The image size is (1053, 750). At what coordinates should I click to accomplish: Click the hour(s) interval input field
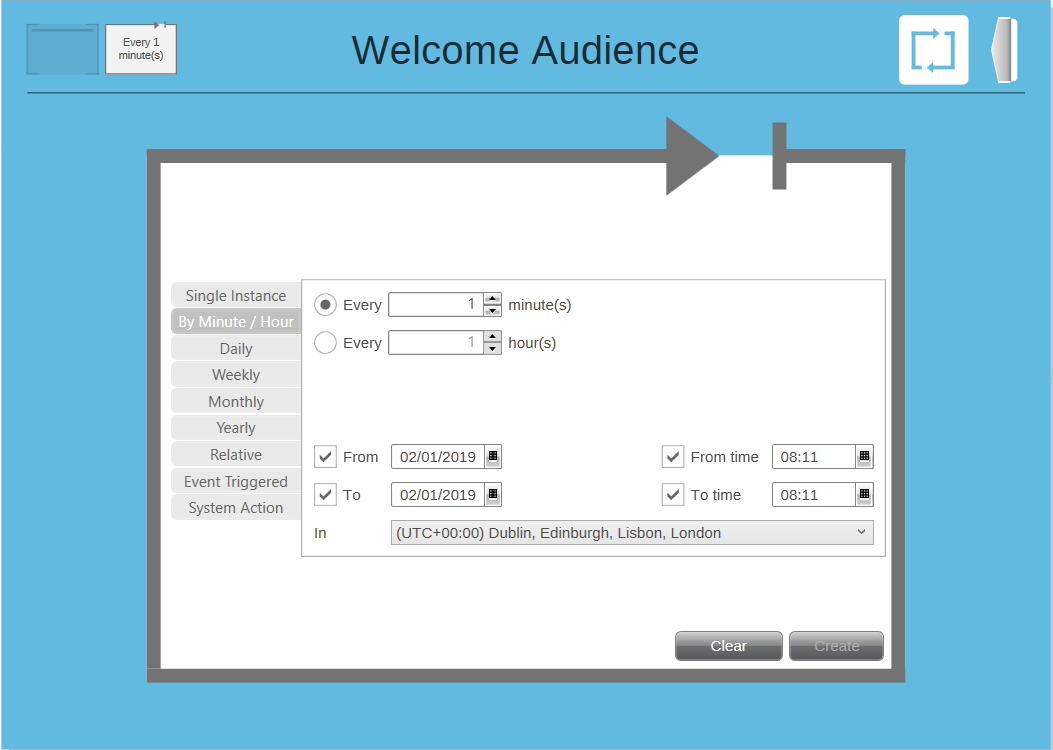coord(437,343)
